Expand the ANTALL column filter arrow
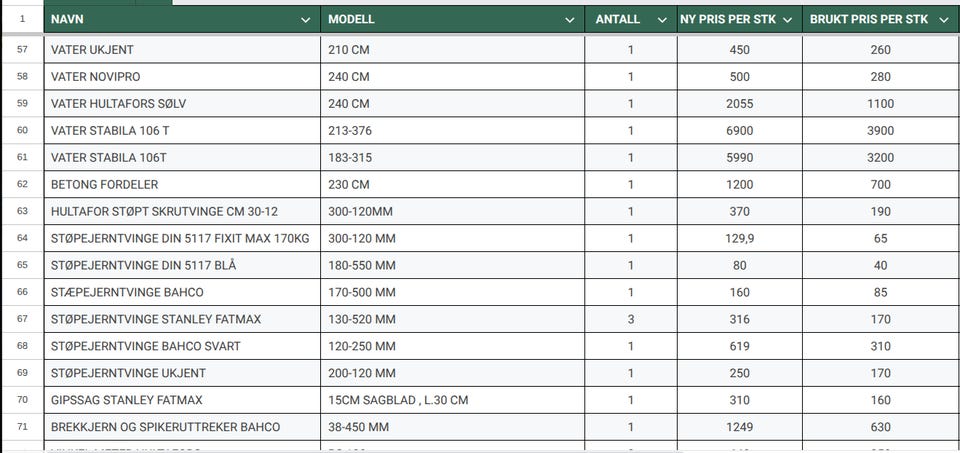Image resolution: width=960 pixels, height=453 pixels. tap(662, 20)
